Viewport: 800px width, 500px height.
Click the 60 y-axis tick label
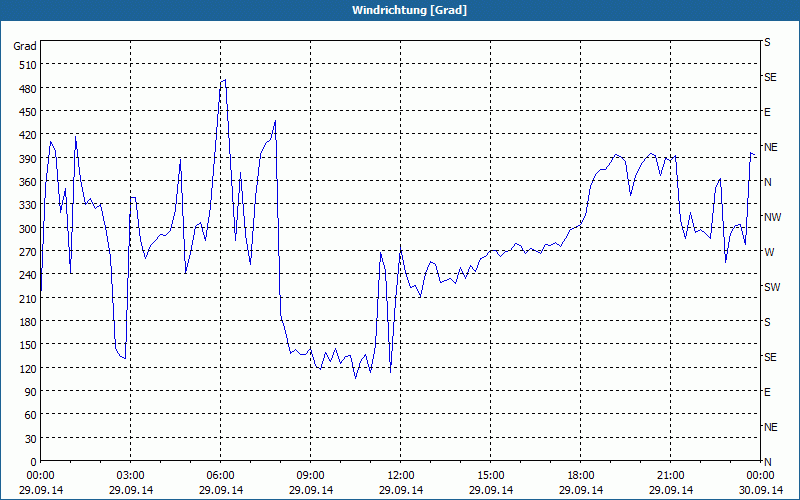[31, 415]
